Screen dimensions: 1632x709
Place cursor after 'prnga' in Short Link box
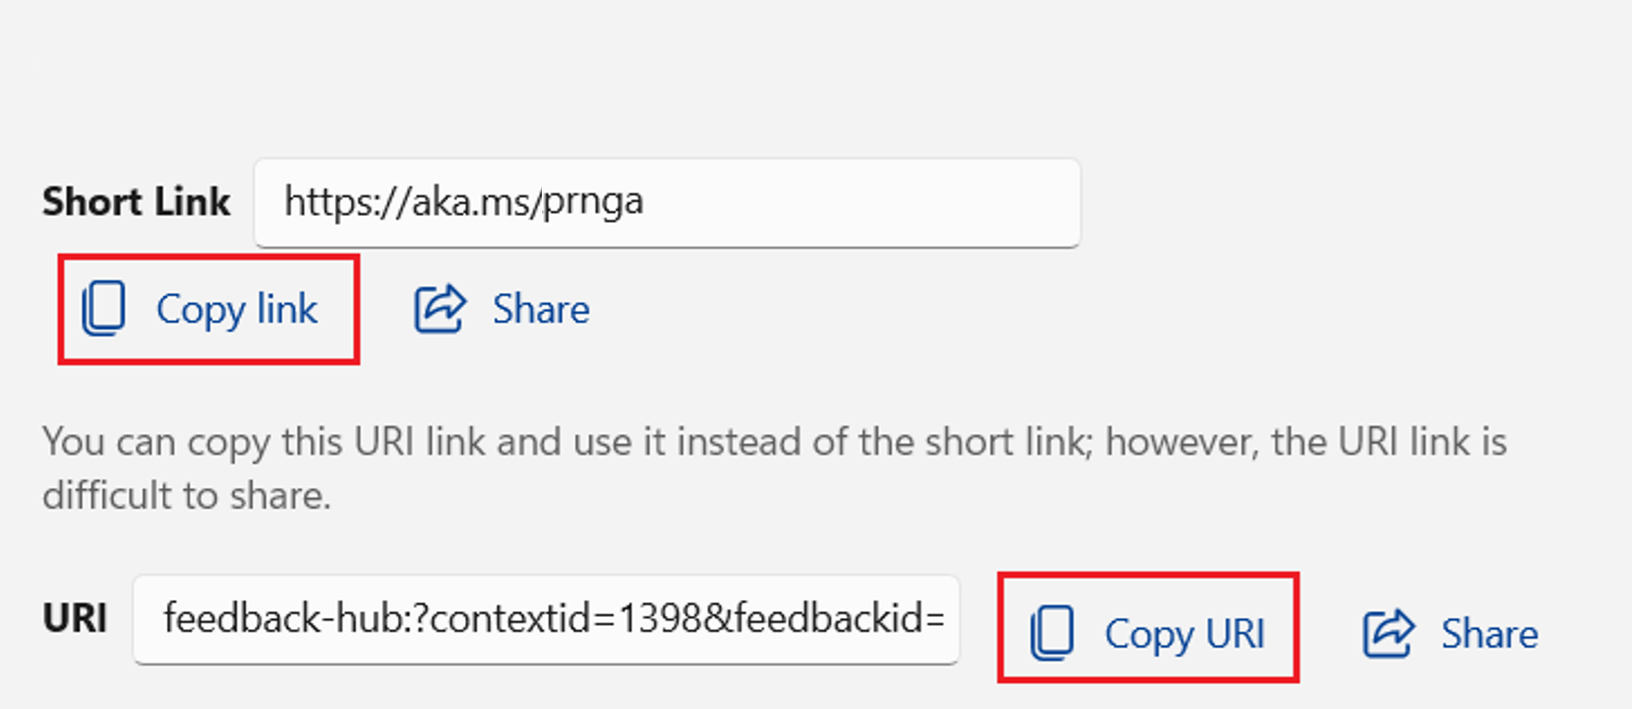click(646, 202)
